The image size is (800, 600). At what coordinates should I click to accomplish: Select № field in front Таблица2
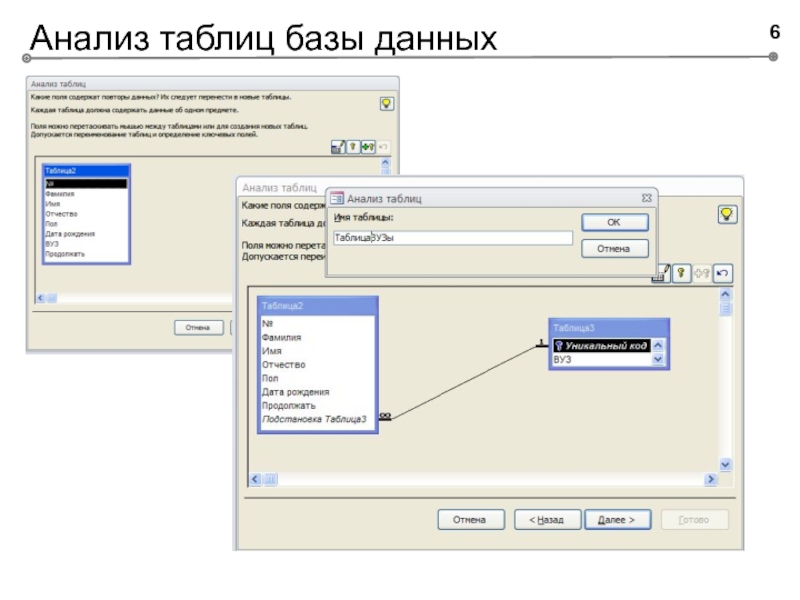(x=317, y=323)
